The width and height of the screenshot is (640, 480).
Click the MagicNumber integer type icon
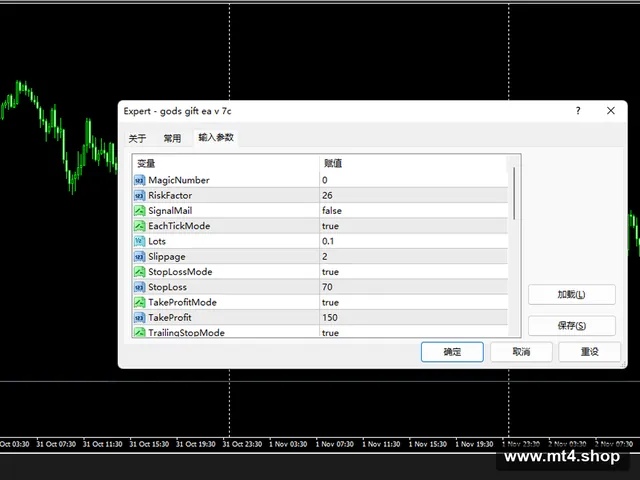click(139, 180)
